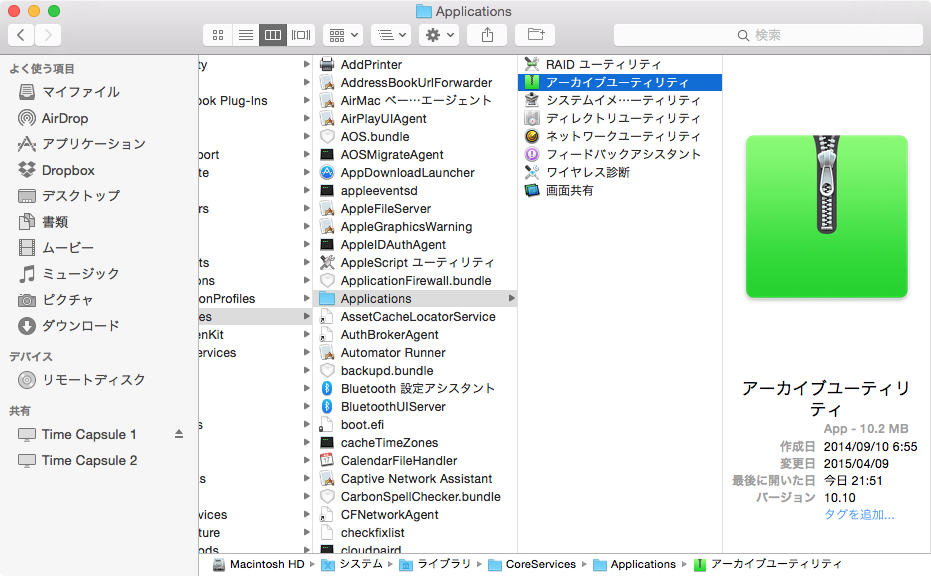Image resolution: width=931 pixels, height=576 pixels.
Task: Select AppleScript ユーティリティ item
Action: tap(415, 262)
